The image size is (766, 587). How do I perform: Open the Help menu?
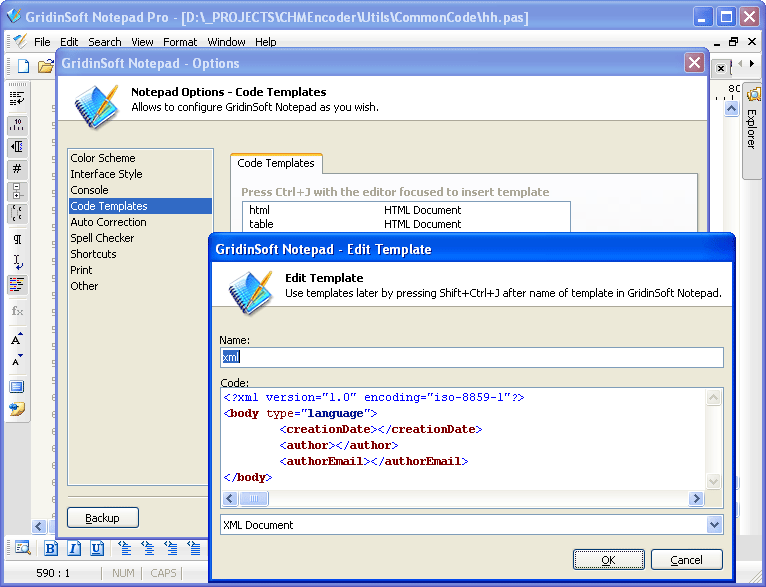(x=266, y=42)
